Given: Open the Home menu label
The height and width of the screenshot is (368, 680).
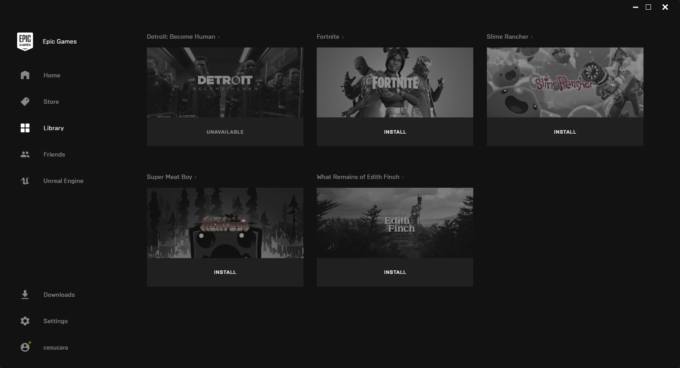Looking at the screenshot, I should click(52, 75).
